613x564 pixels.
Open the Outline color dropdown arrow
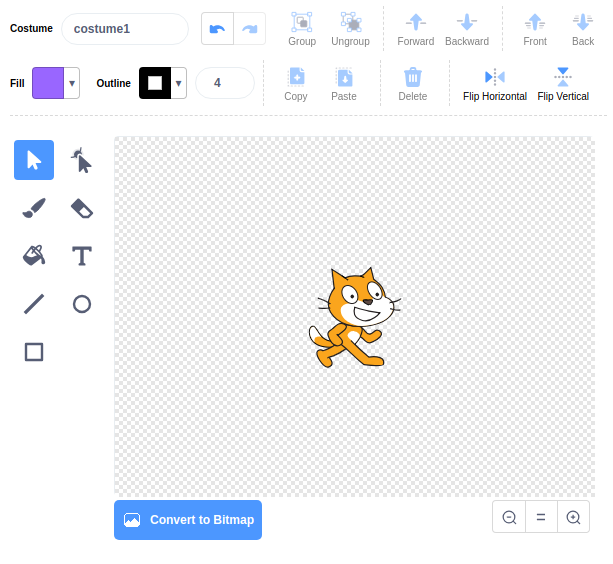pyautogui.click(x=179, y=83)
